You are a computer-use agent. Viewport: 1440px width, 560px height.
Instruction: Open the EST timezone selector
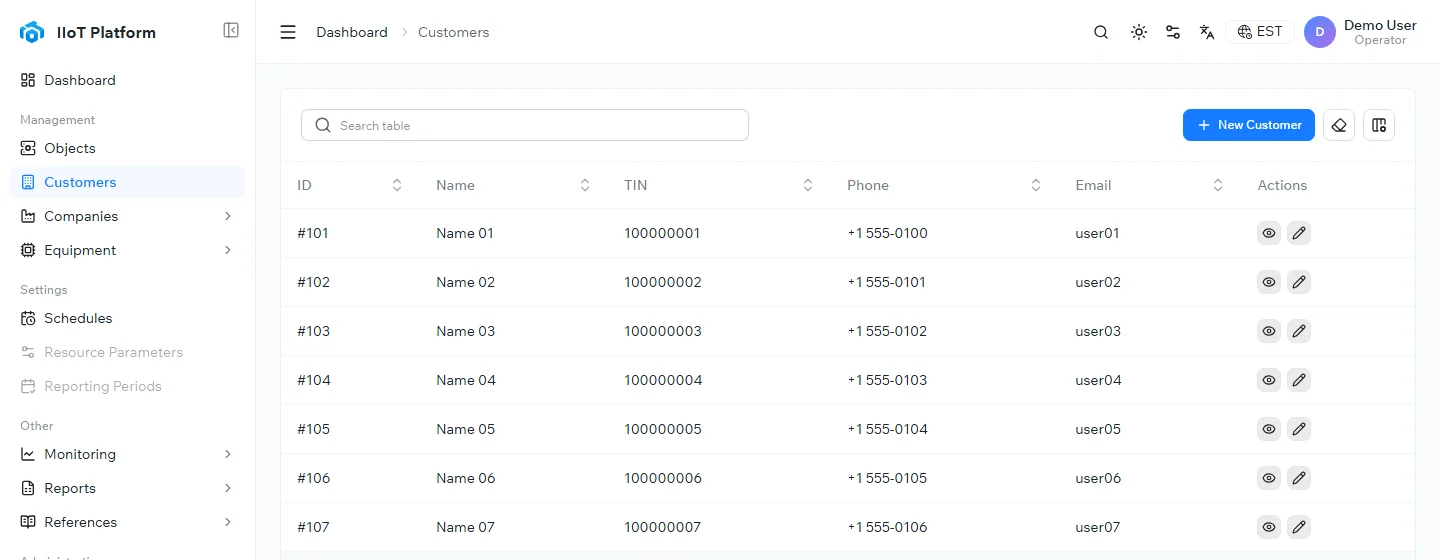[1260, 32]
